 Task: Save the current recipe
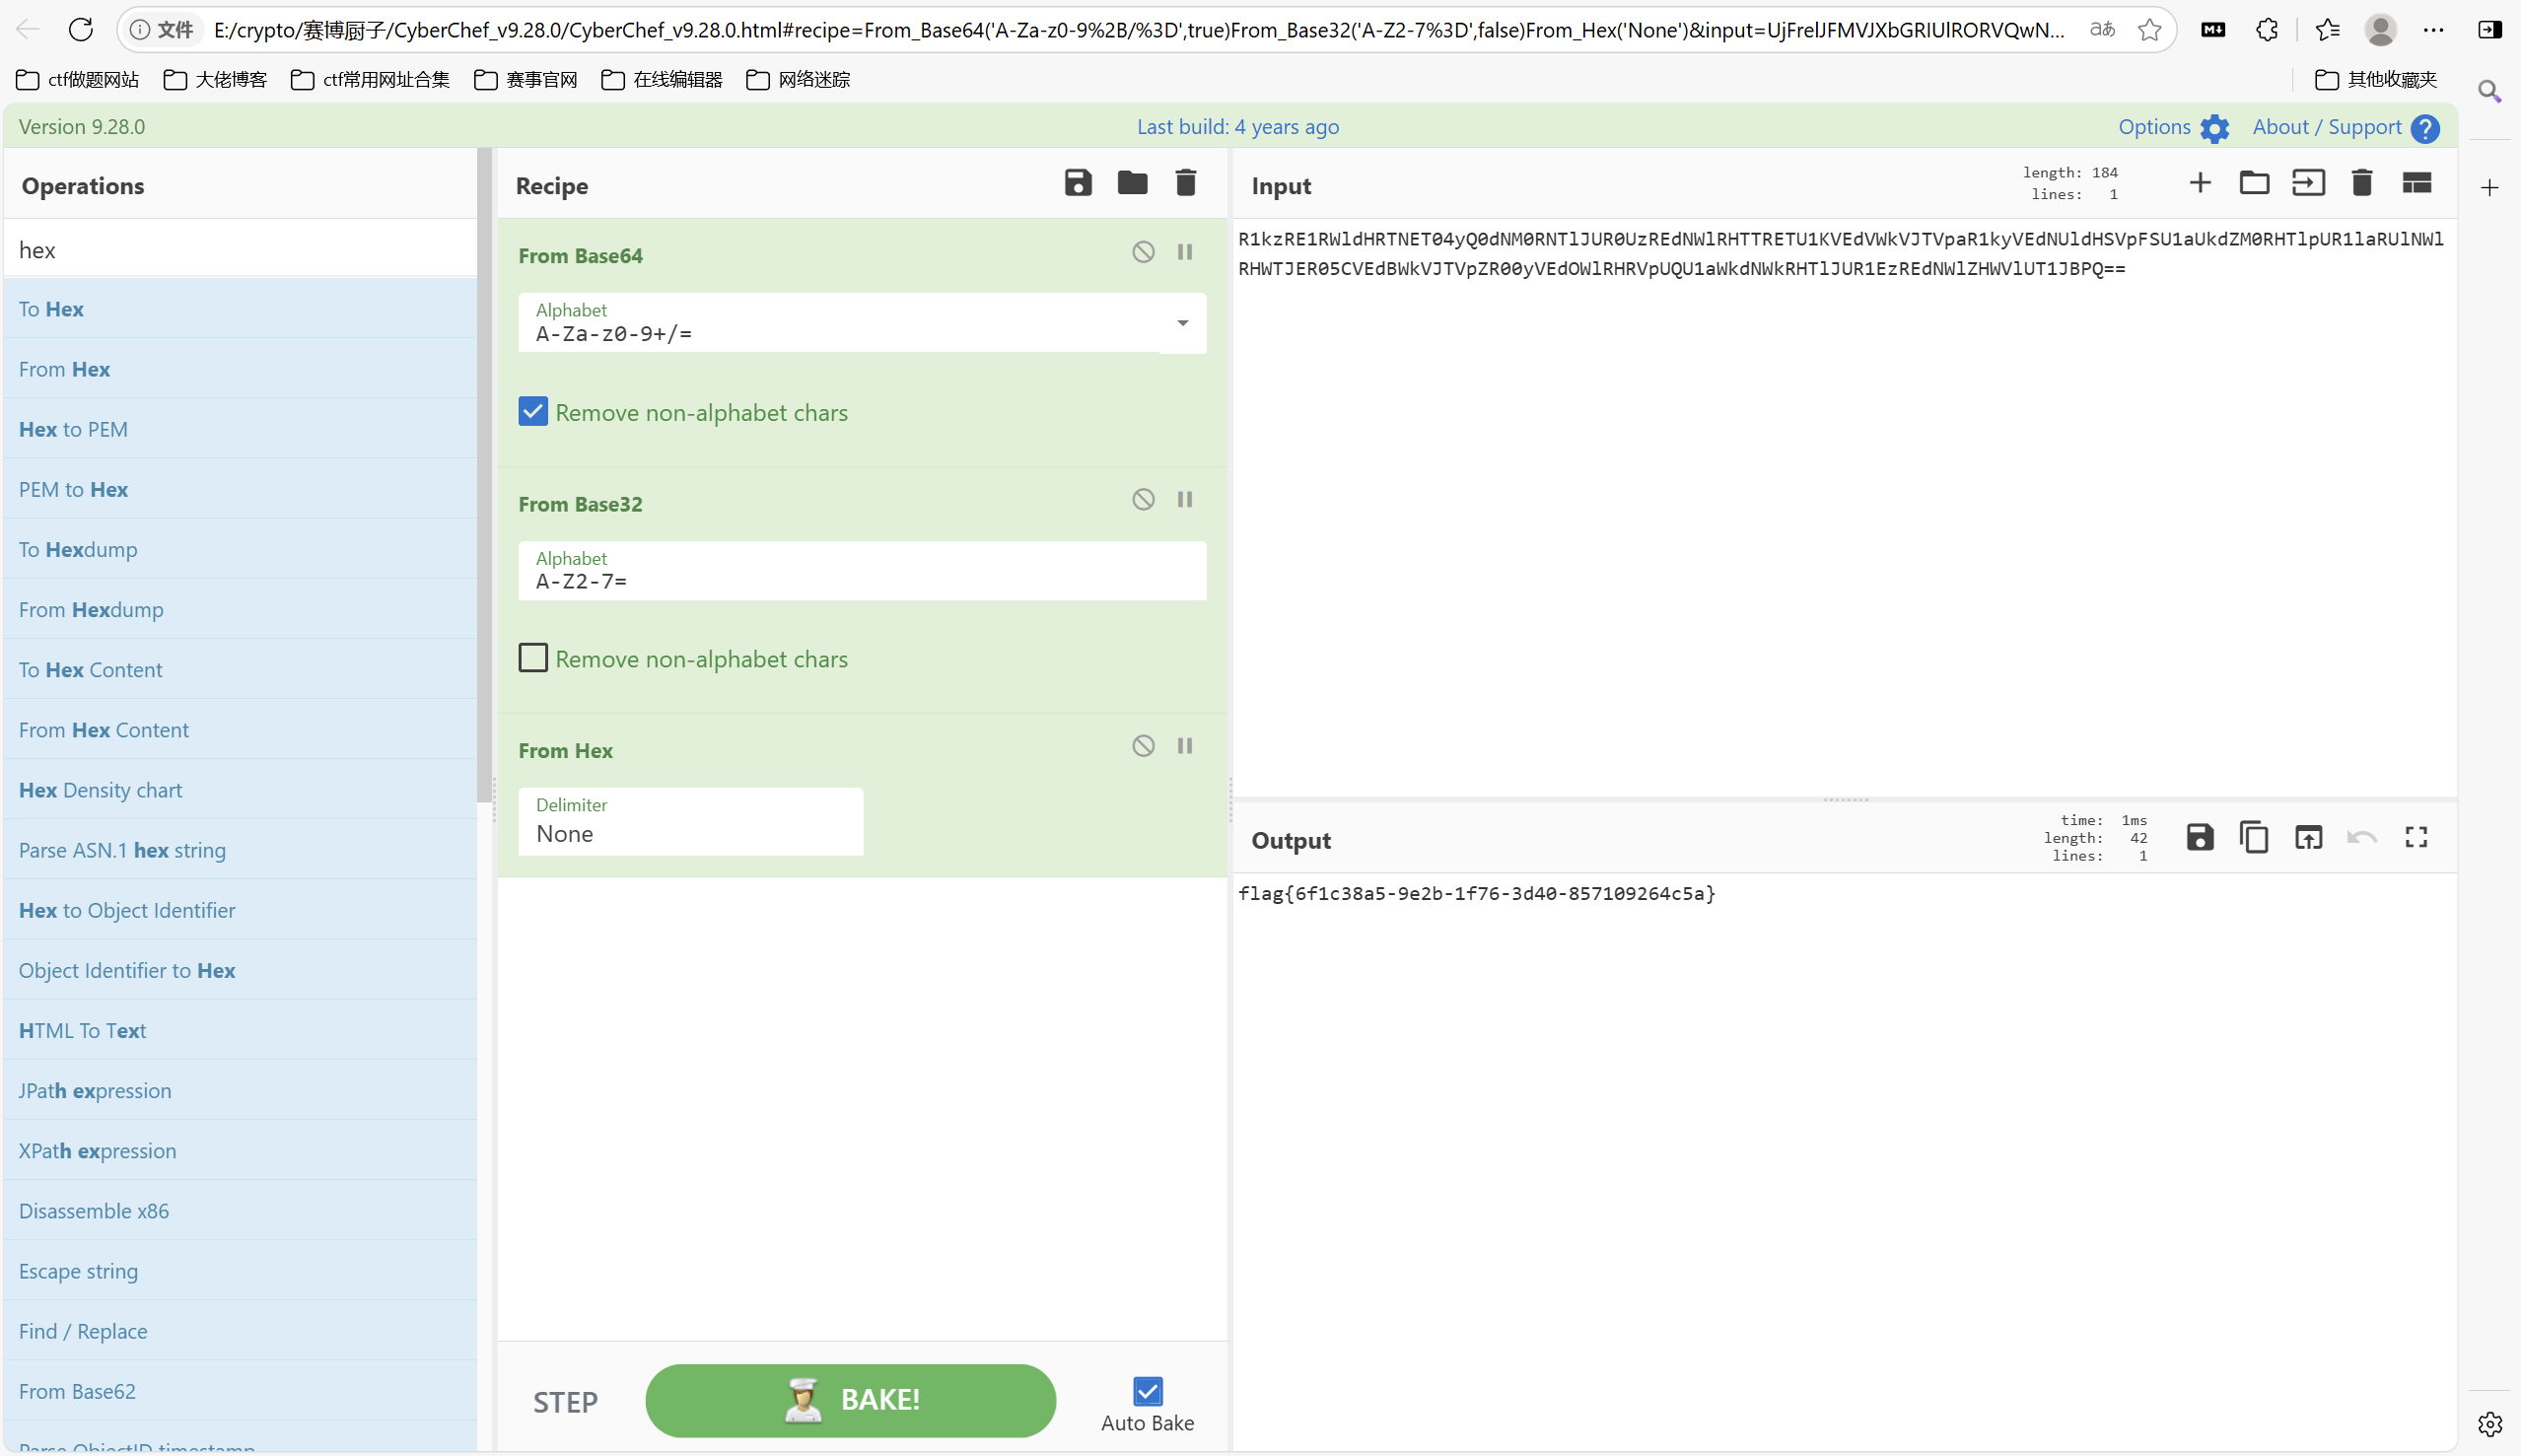pyautogui.click(x=1078, y=183)
